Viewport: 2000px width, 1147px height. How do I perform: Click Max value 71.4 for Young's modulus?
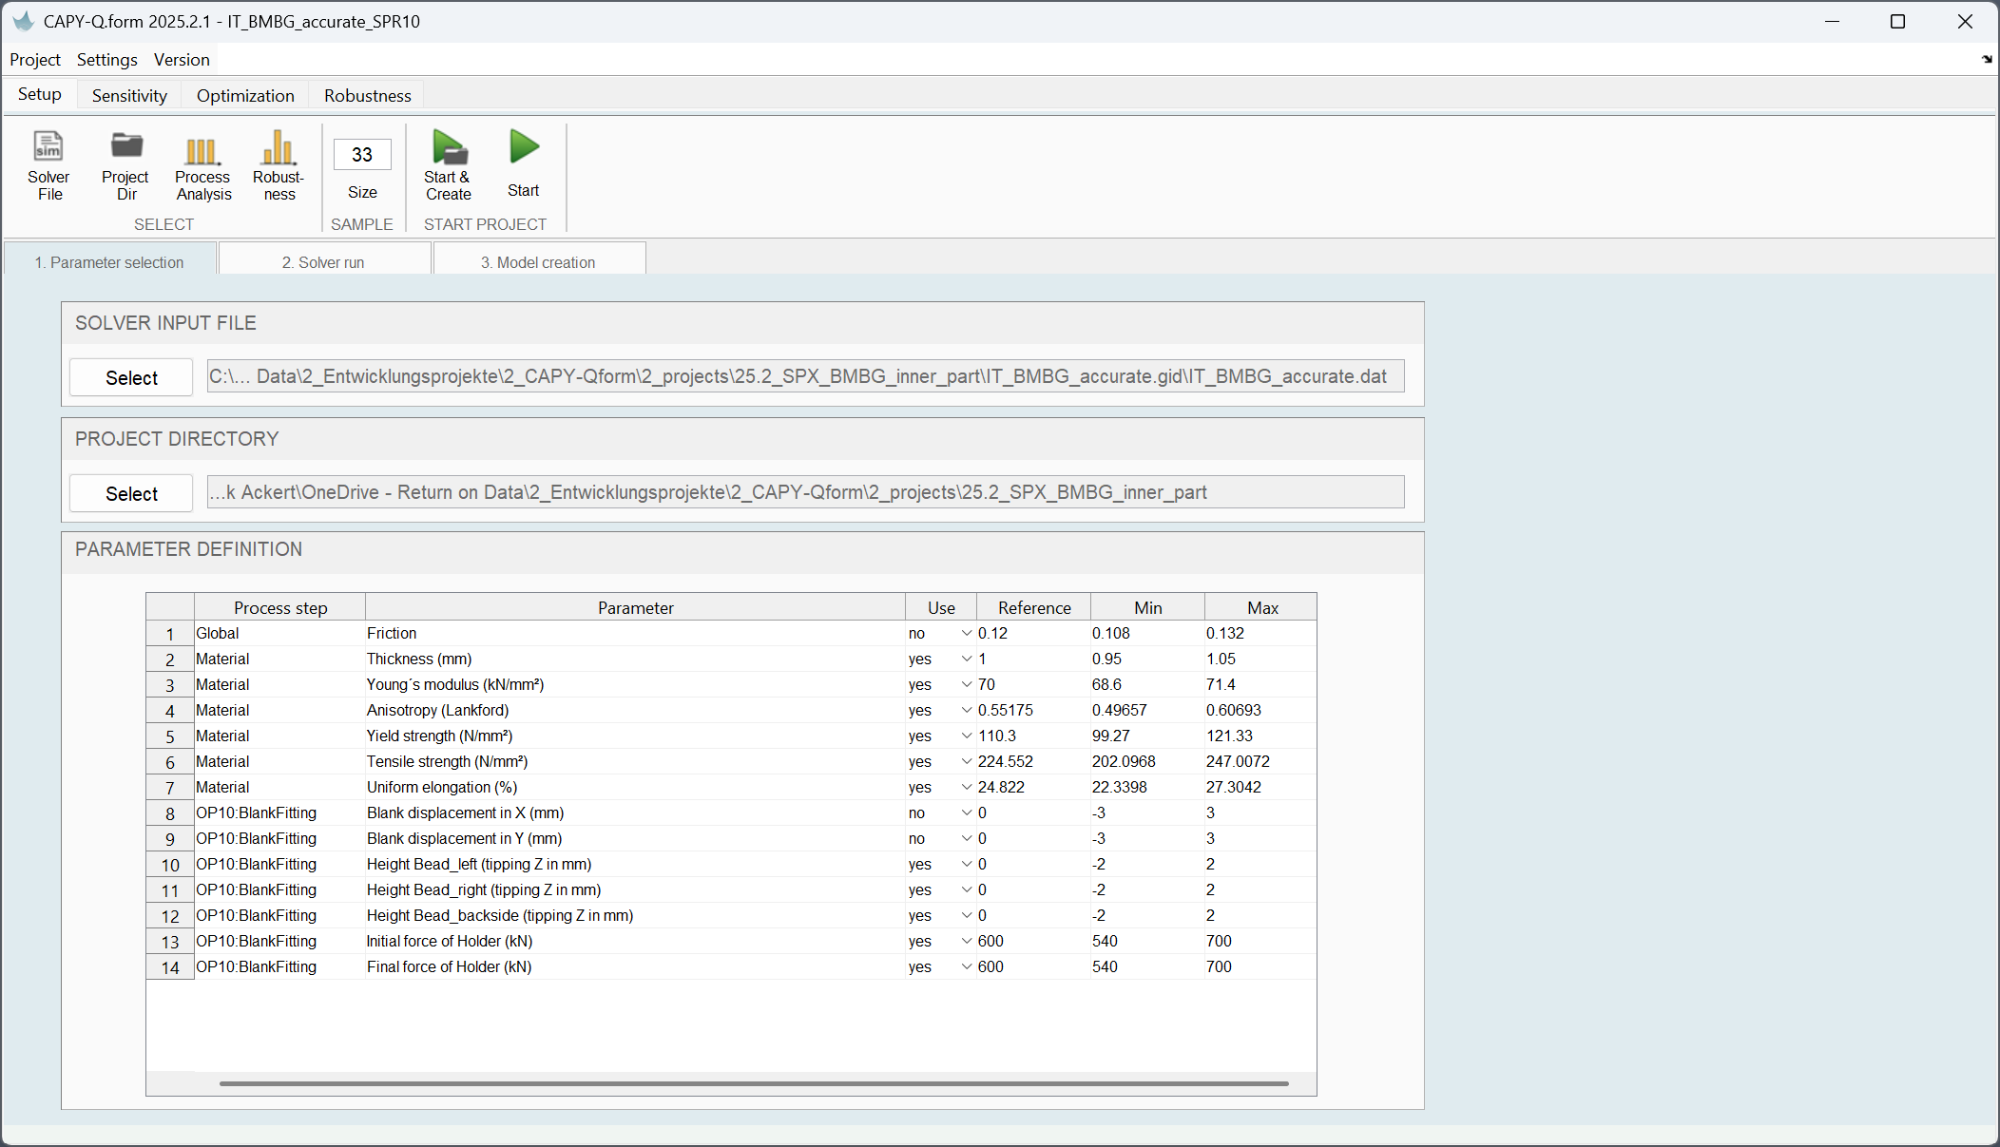tap(1260, 685)
